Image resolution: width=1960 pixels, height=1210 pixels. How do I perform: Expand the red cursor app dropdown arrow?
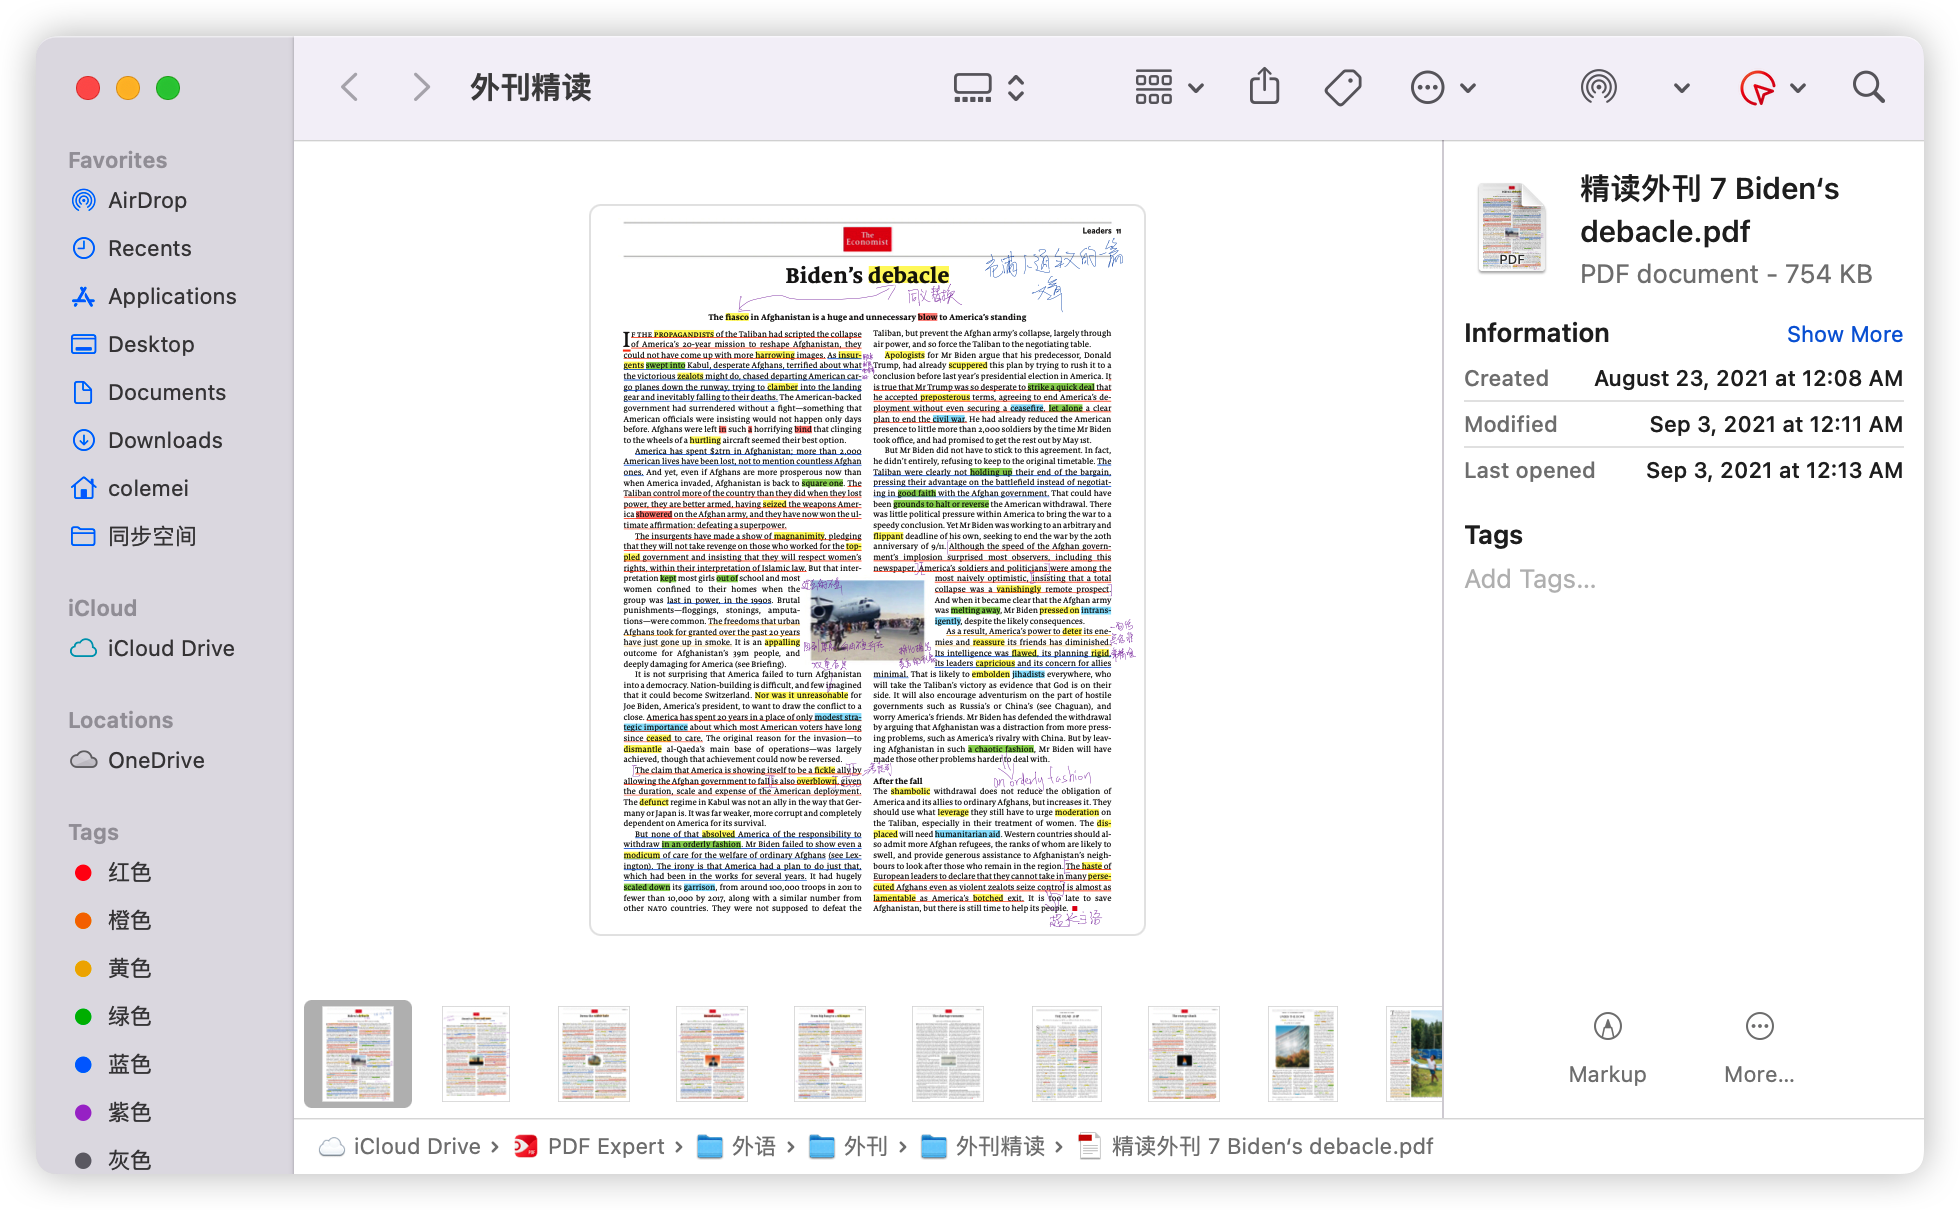click(x=1798, y=88)
